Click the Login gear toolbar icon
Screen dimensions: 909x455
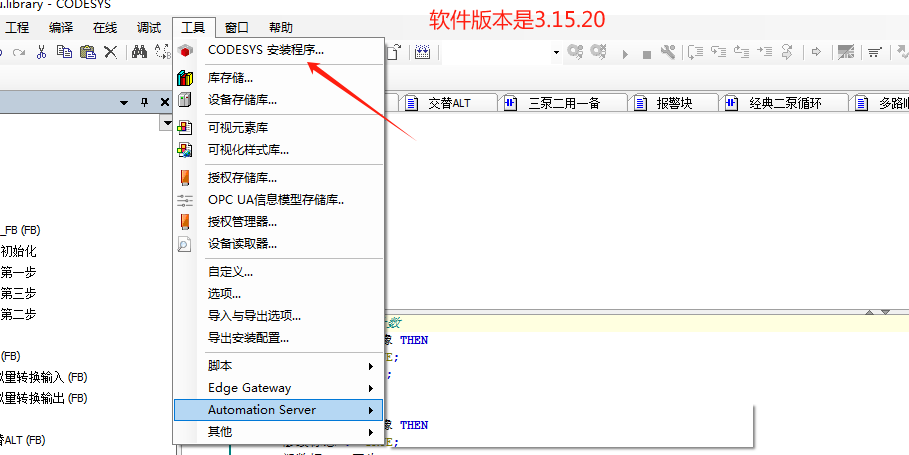(x=575, y=52)
